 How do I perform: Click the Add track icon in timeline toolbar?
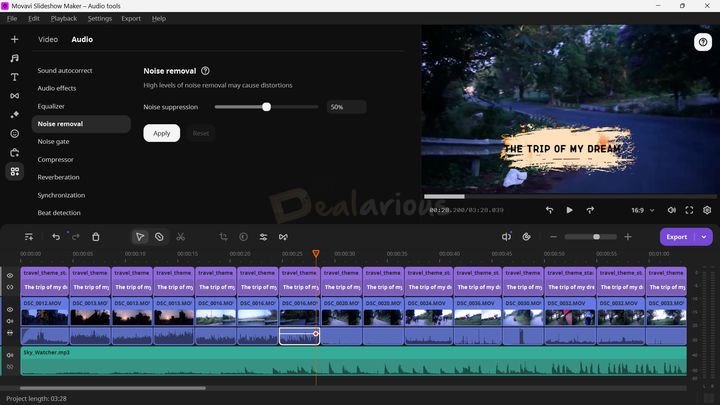pyautogui.click(x=29, y=237)
